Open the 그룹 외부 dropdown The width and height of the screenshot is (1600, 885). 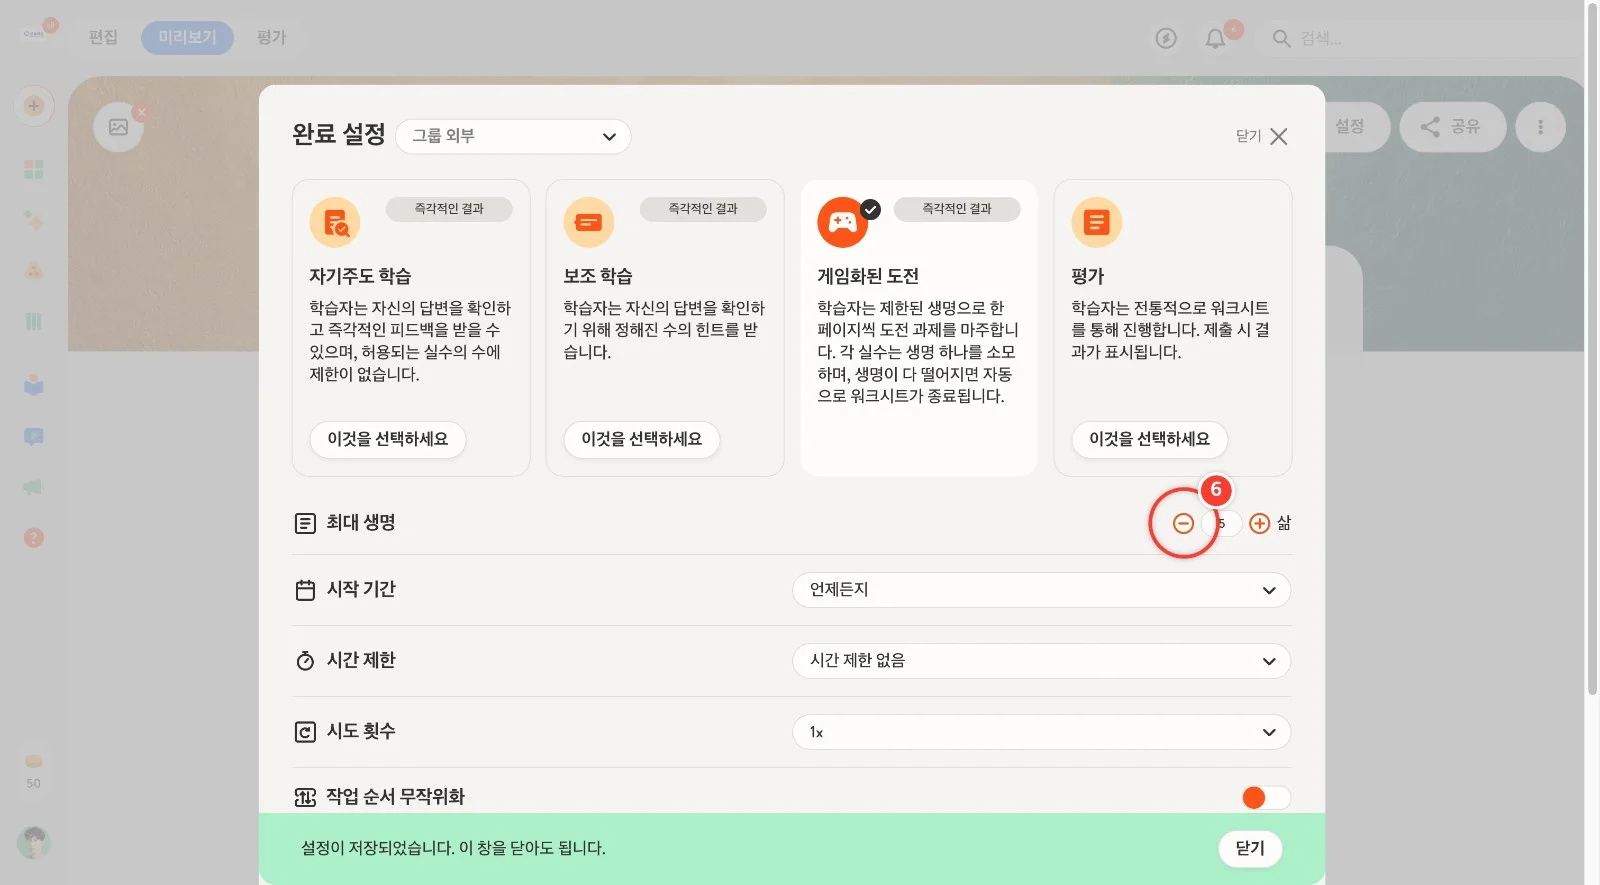(513, 136)
